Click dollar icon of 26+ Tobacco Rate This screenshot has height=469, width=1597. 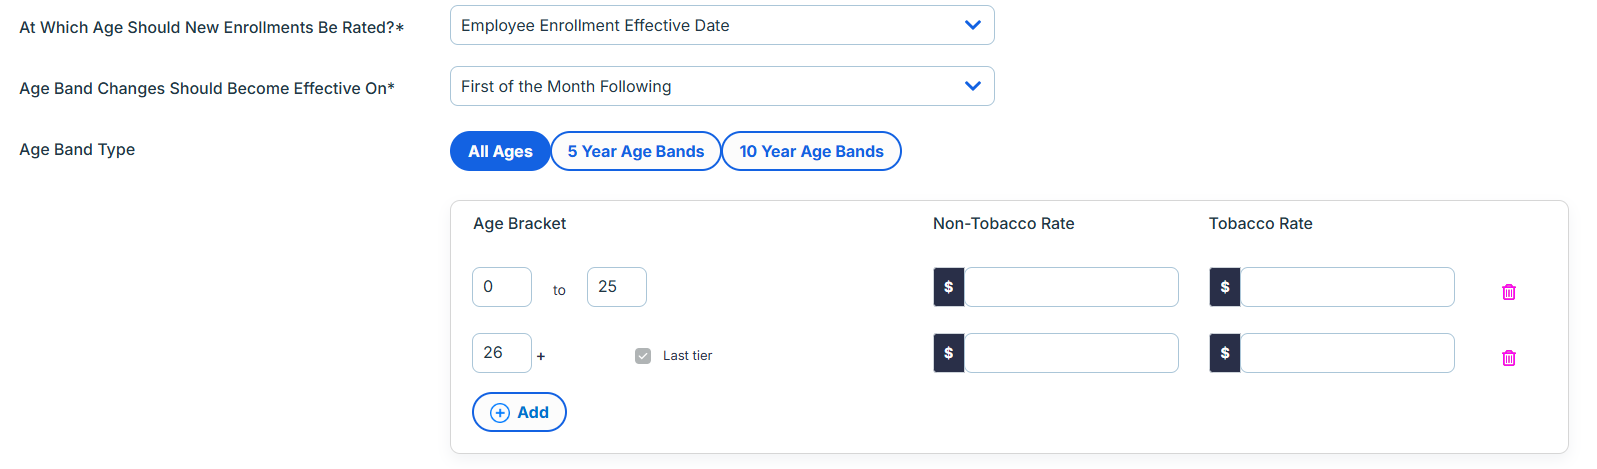coord(1225,353)
